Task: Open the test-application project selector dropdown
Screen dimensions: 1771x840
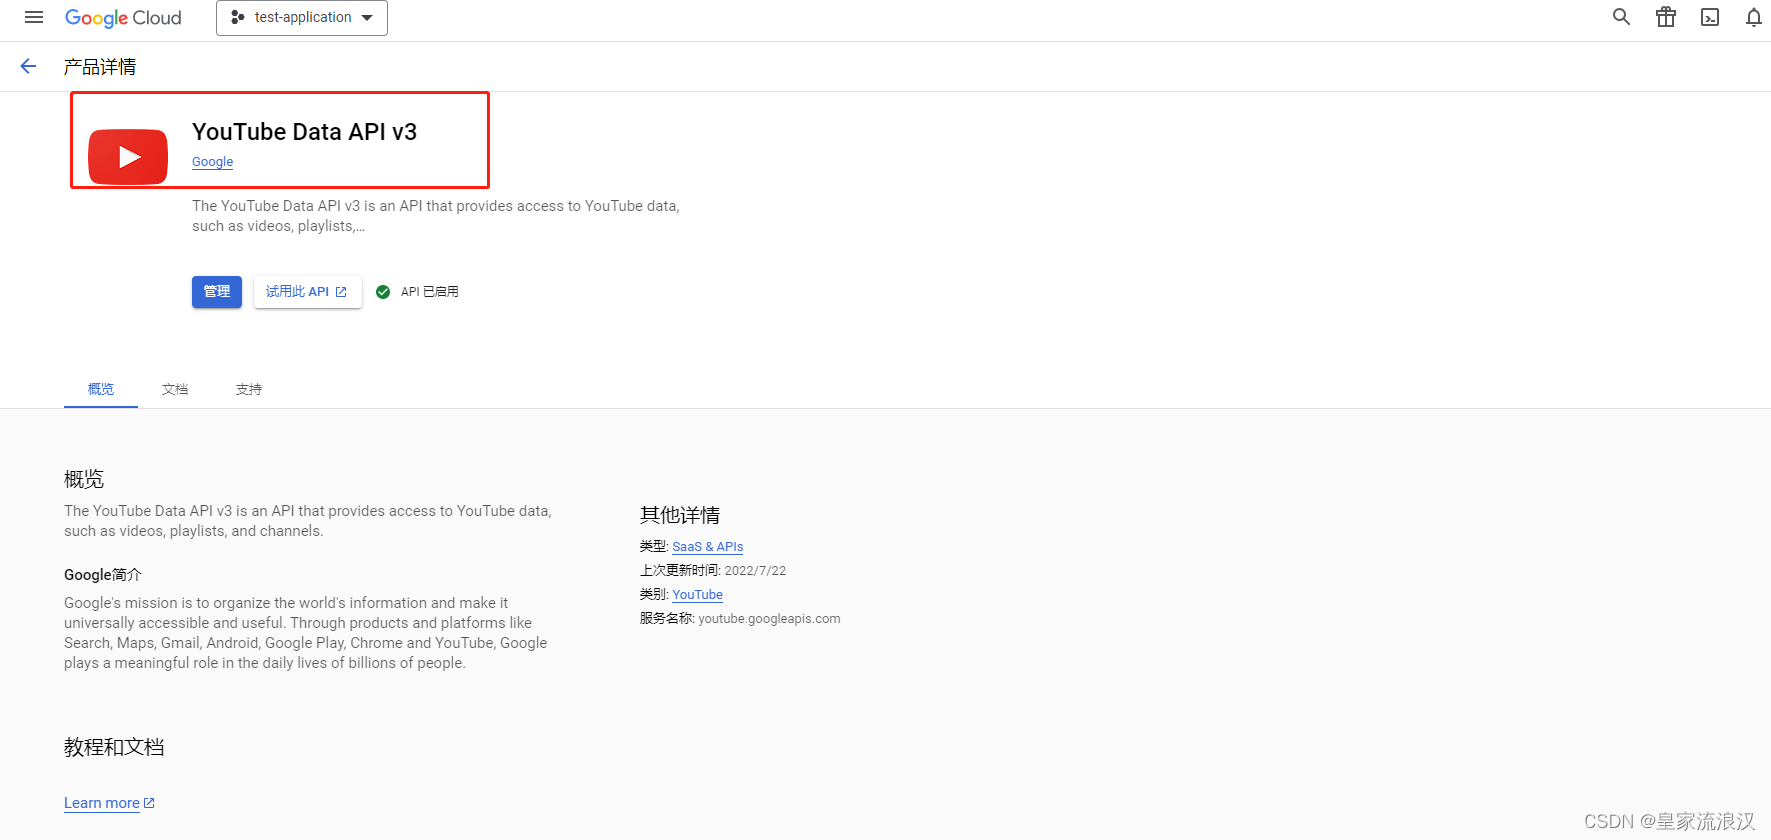Action: pyautogui.click(x=302, y=18)
